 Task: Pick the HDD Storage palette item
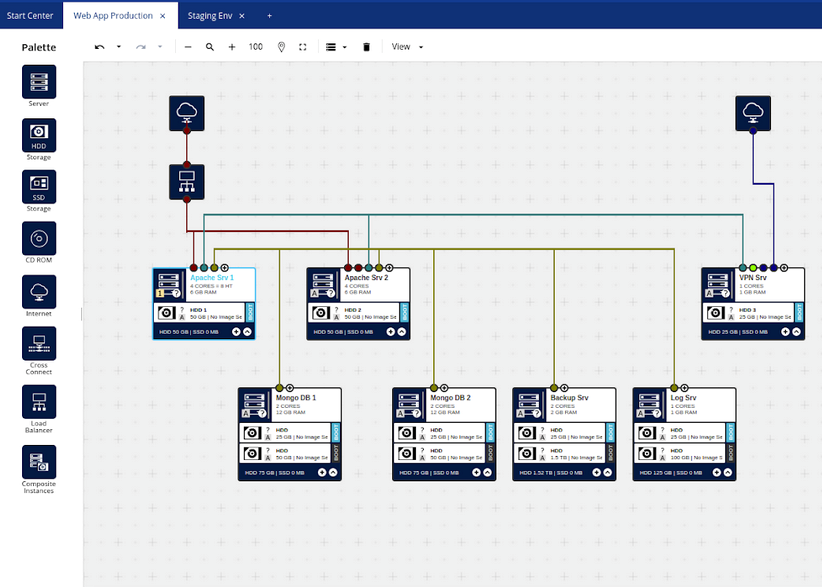tap(39, 135)
